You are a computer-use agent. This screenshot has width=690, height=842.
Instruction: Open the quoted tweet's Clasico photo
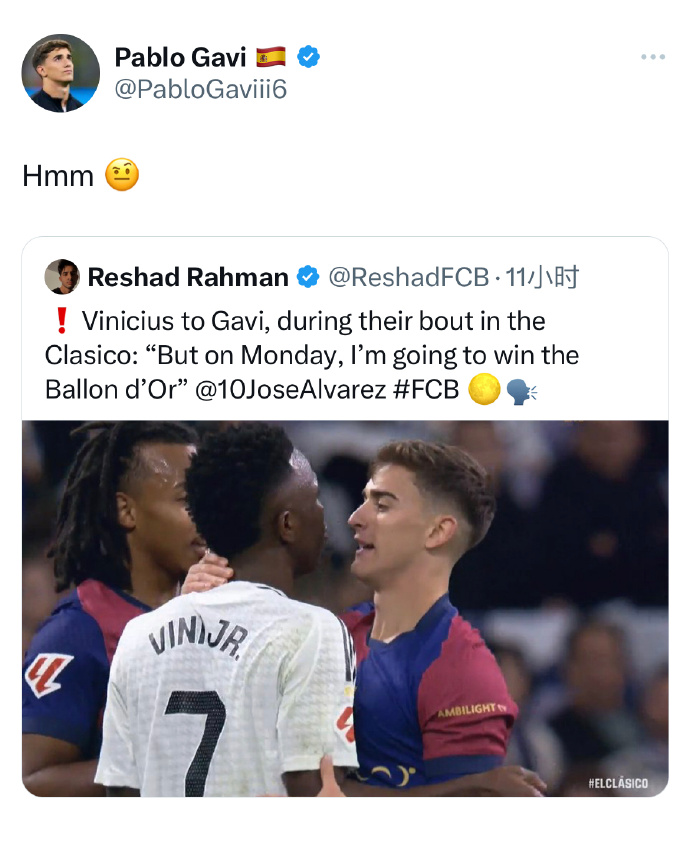click(345, 608)
